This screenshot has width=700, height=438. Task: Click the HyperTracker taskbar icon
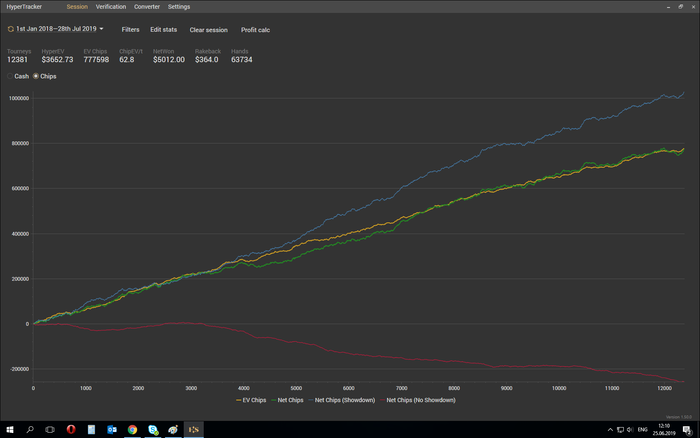coord(194,430)
